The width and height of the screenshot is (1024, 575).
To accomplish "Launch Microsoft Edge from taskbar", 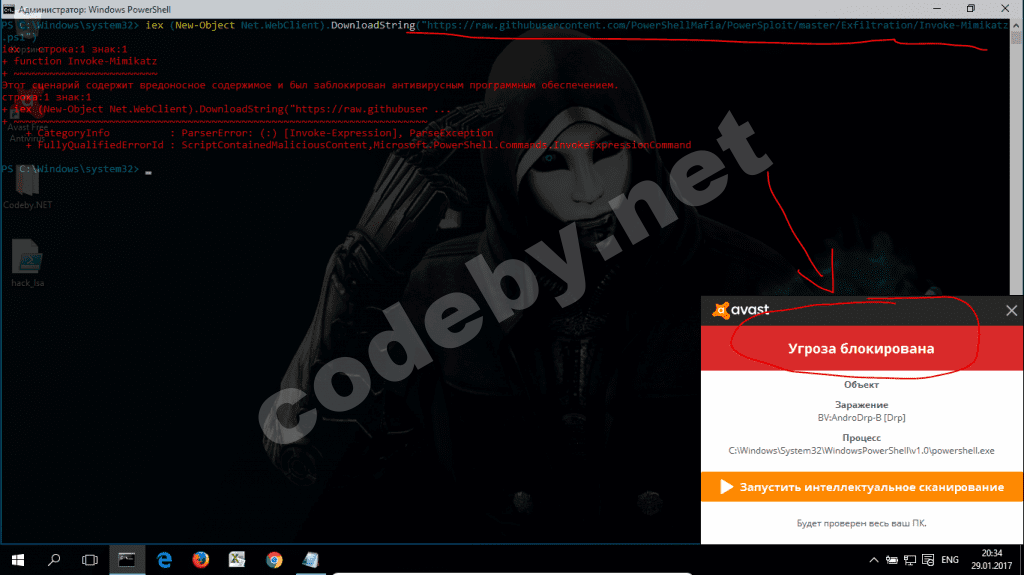I will tap(164, 560).
